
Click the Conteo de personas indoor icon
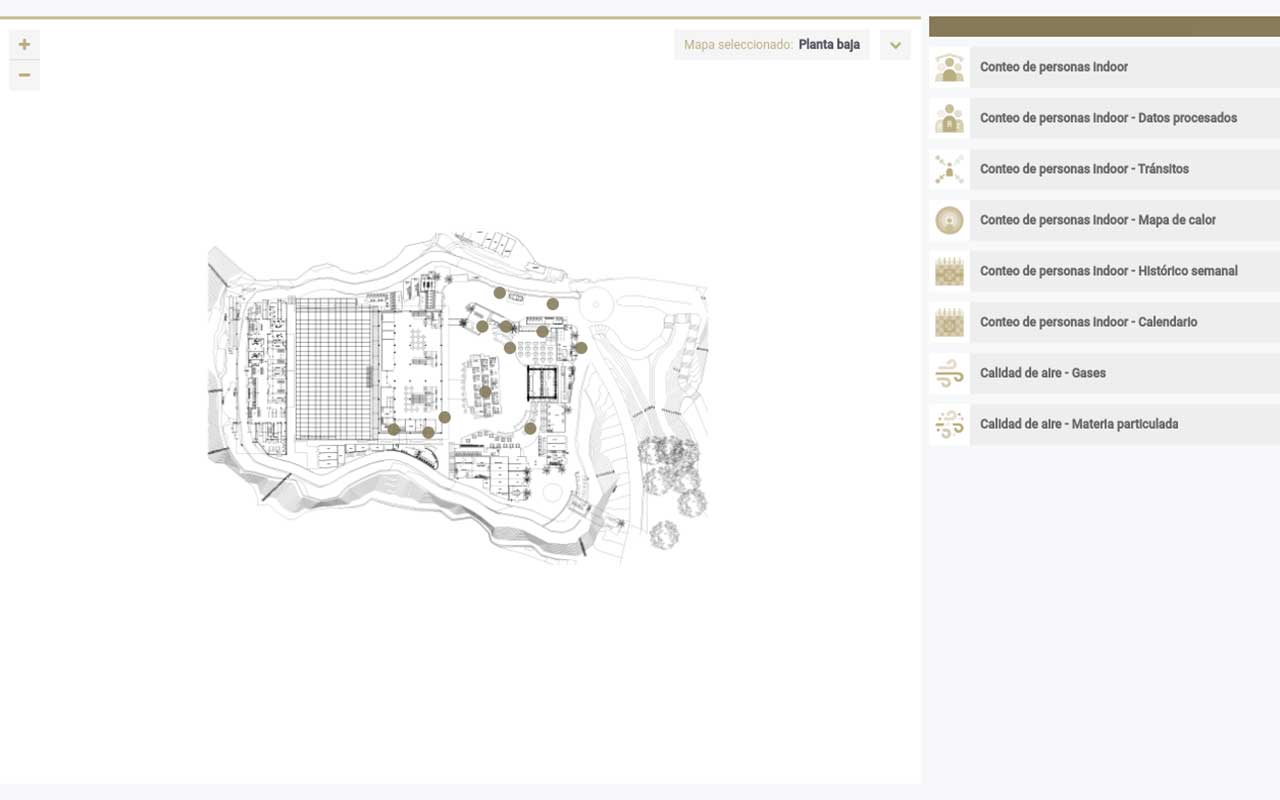949,67
